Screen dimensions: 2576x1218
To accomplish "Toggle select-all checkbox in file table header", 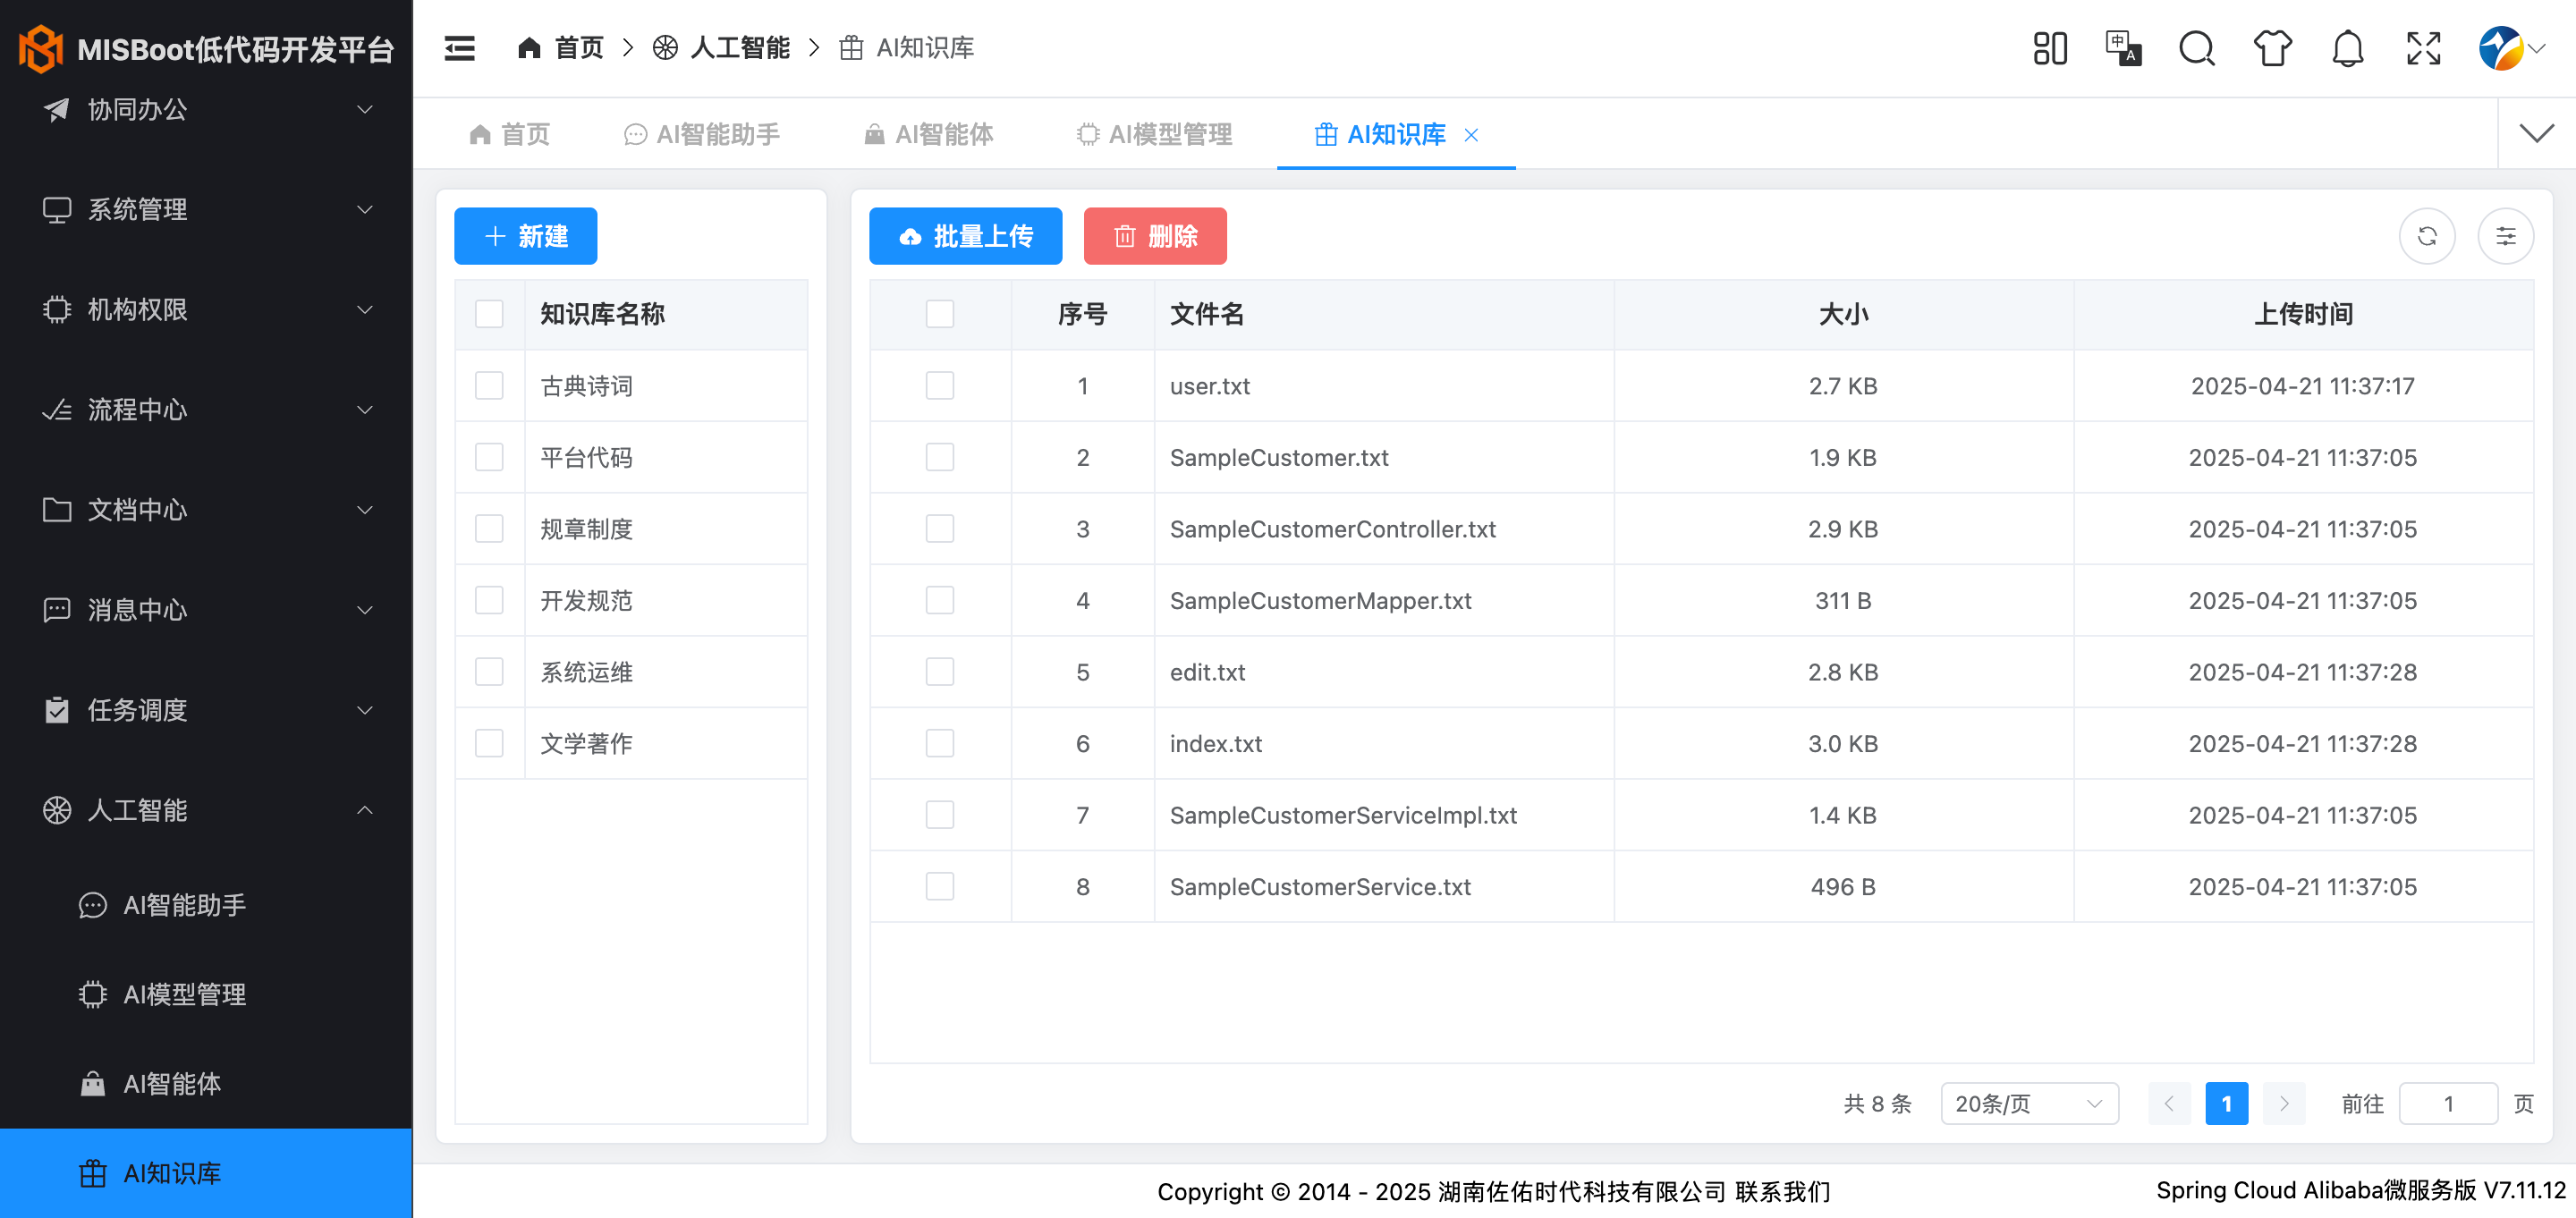I will (939, 314).
